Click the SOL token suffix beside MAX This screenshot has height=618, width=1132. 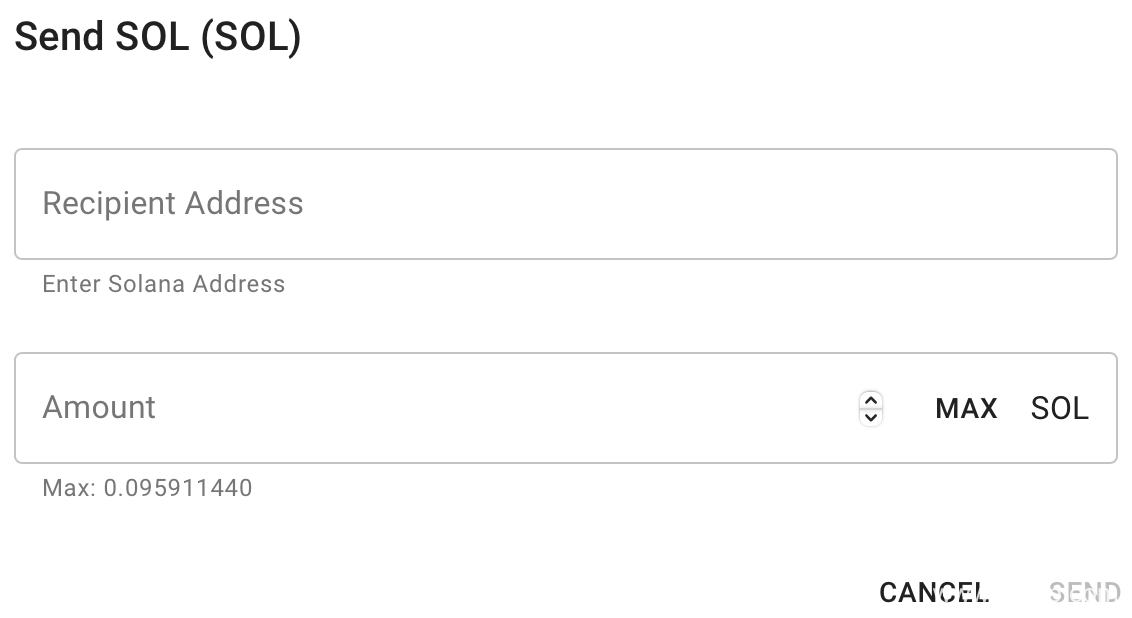pyautogui.click(x=1059, y=408)
